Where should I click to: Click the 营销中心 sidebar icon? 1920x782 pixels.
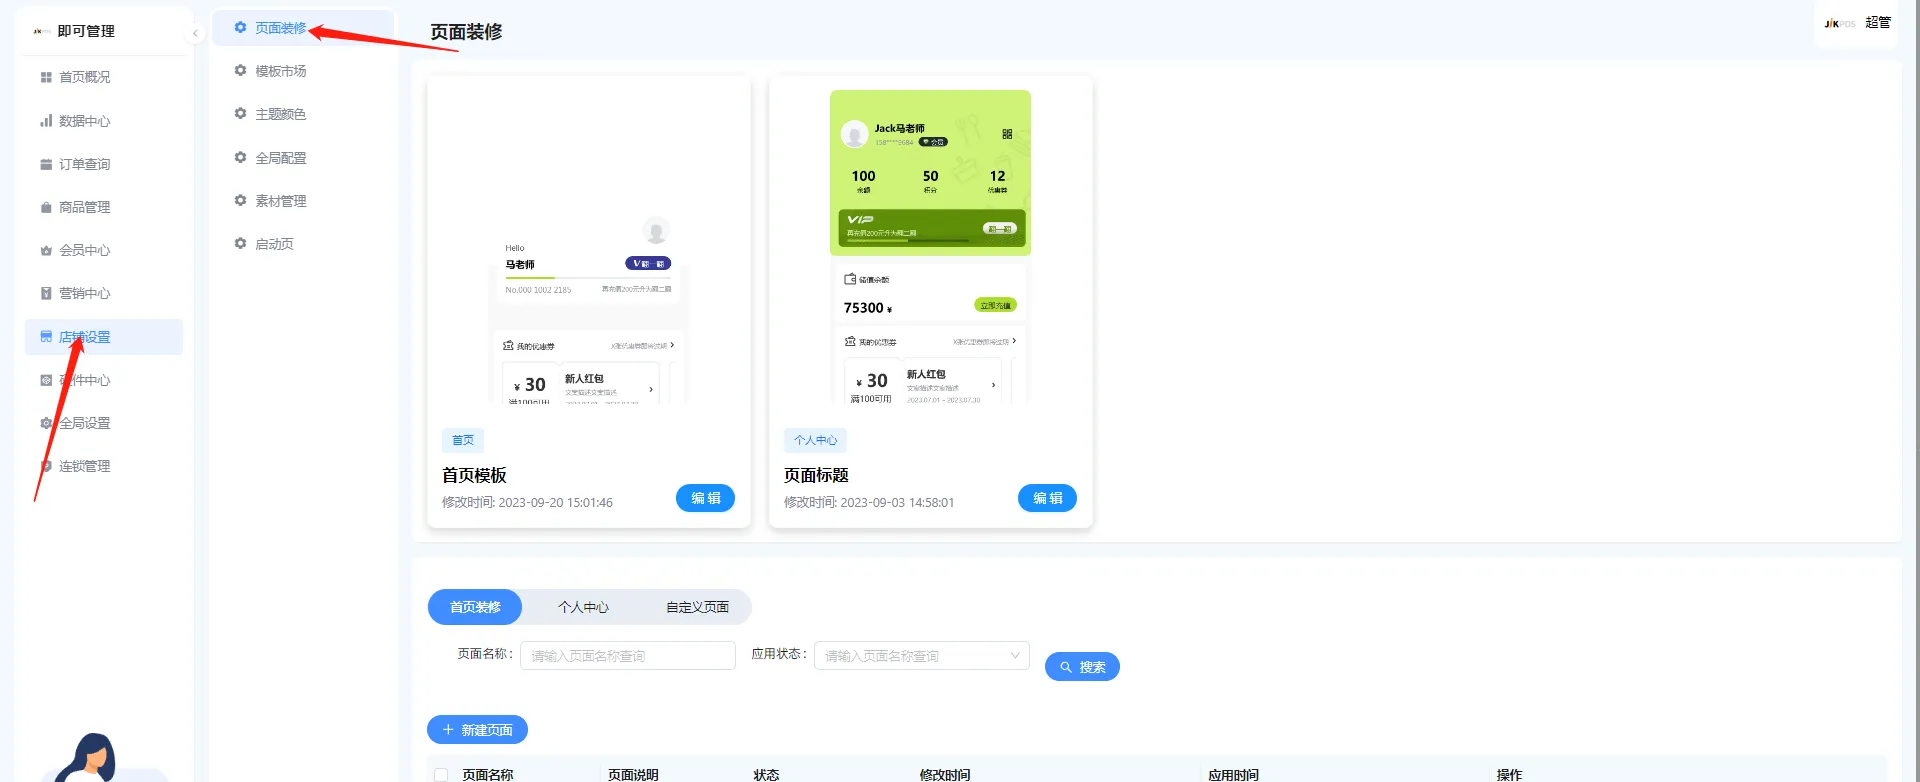pos(46,293)
